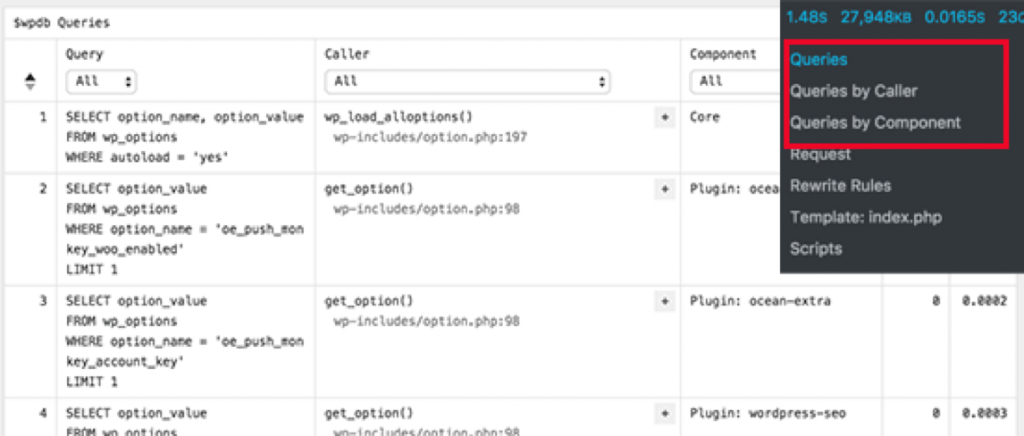The width and height of the screenshot is (1024, 436).
Task: Open the Scripts menu item
Action: (816, 249)
